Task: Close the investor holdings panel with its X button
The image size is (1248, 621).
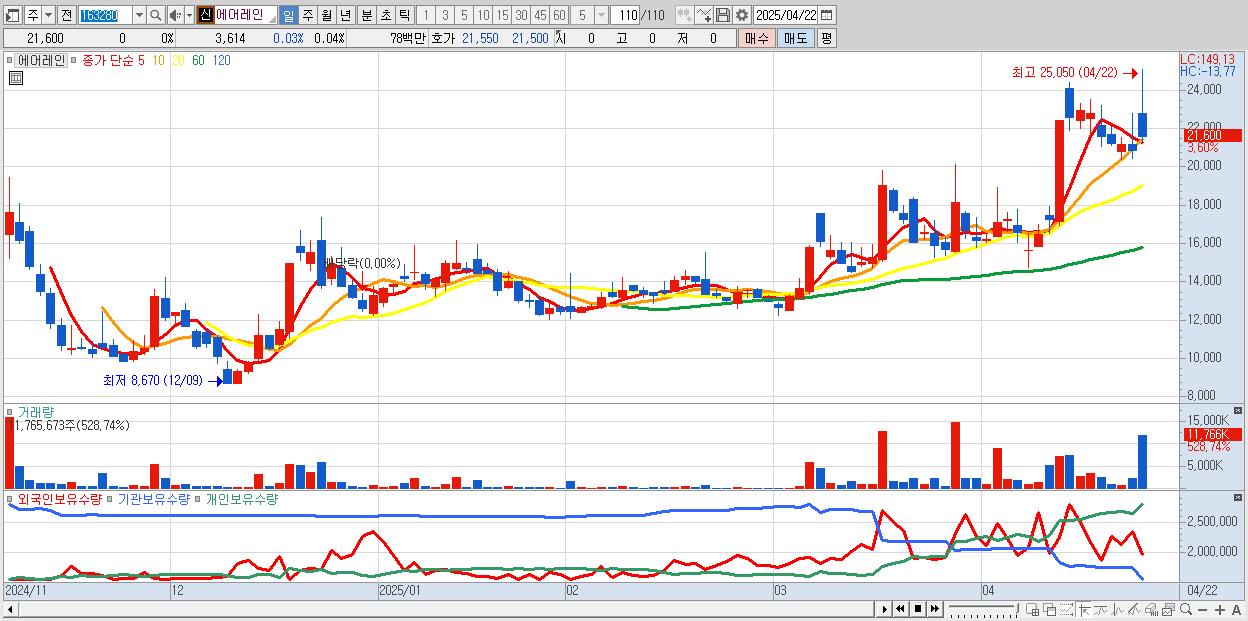Action: pos(1240,497)
